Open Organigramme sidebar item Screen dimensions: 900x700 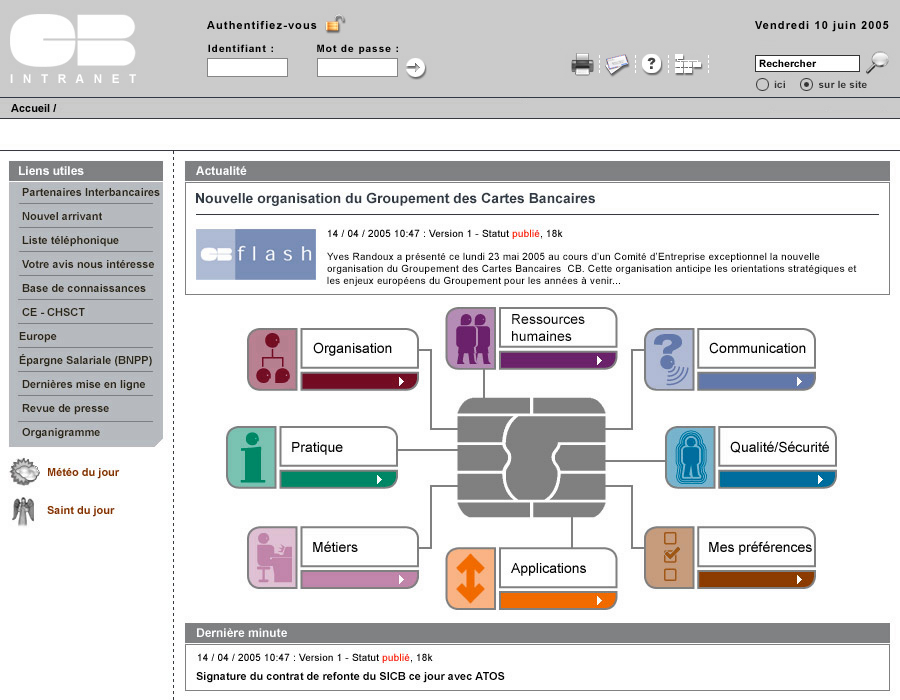[x=60, y=433]
